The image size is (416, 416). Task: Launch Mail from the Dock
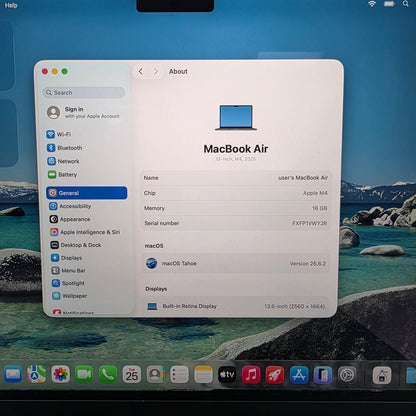(13, 374)
